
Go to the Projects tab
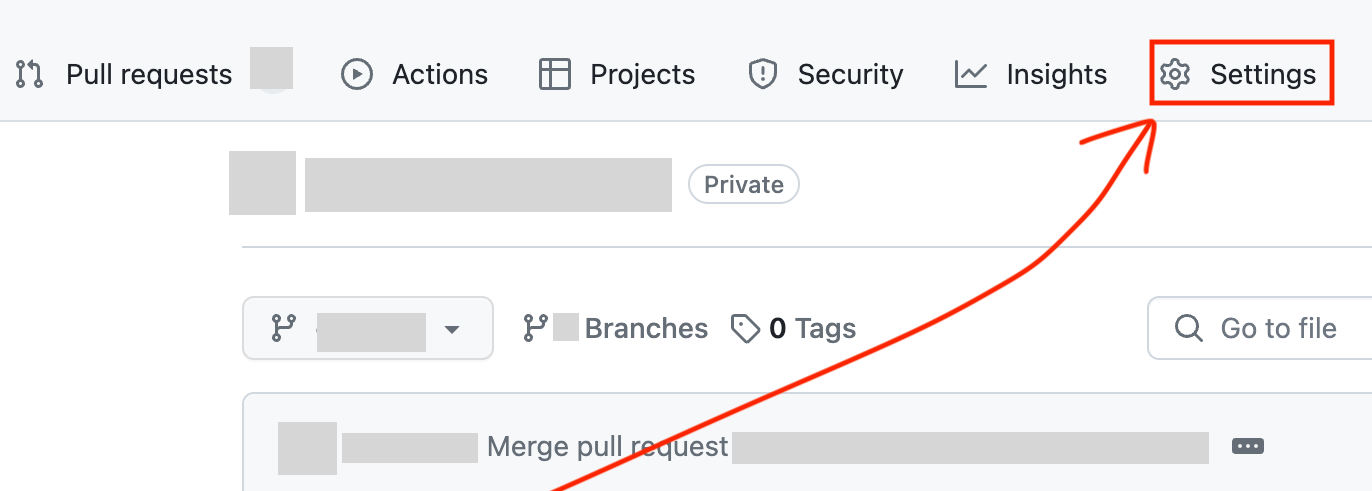(x=642, y=74)
